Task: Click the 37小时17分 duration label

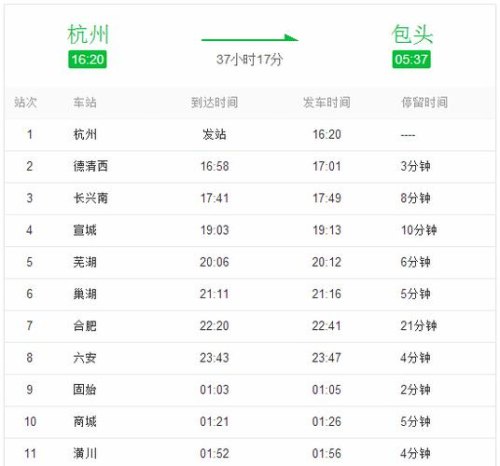Action: (x=250, y=60)
